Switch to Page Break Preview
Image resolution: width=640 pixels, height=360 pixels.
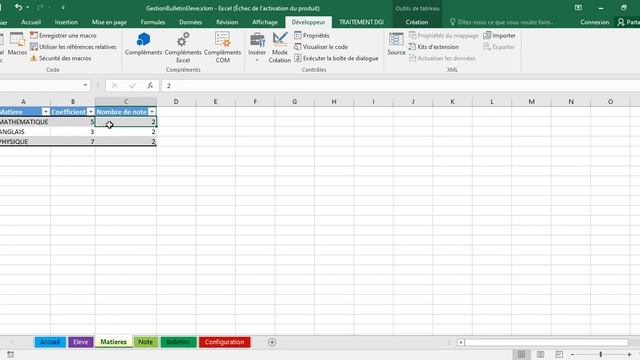coord(559,354)
